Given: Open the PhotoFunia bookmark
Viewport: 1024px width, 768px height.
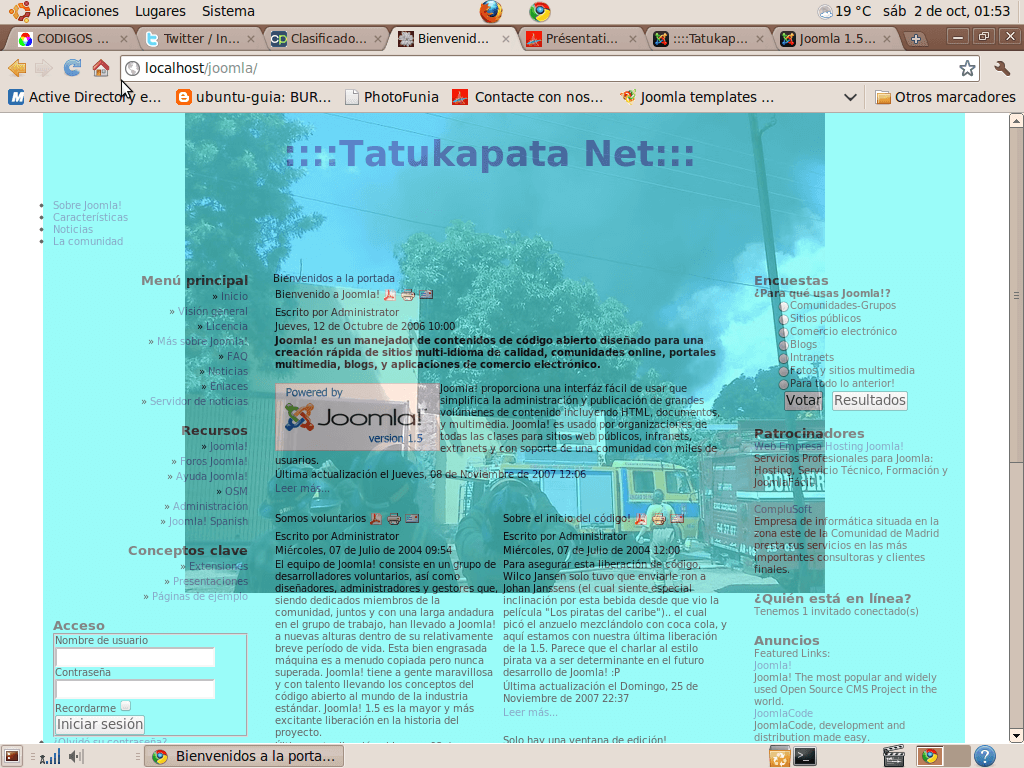Looking at the screenshot, I should (x=392, y=97).
